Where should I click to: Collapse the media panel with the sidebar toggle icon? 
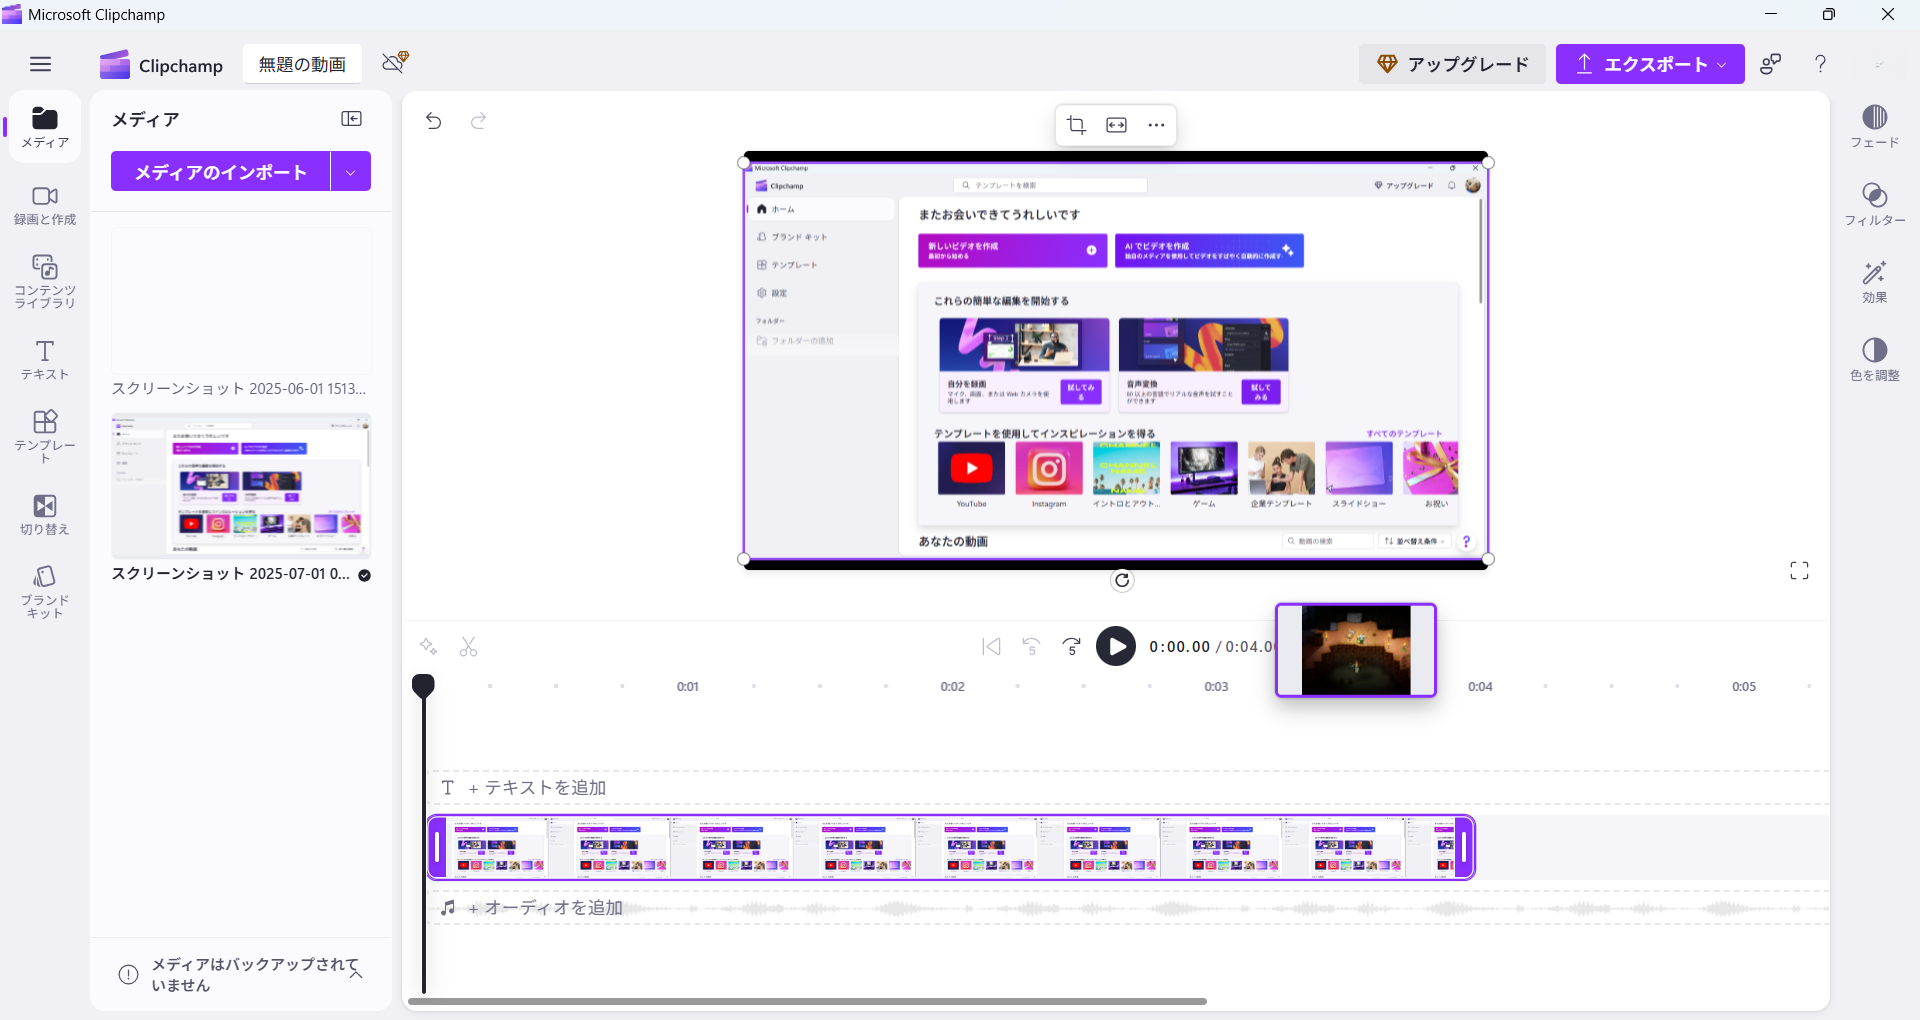coord(351,119)
